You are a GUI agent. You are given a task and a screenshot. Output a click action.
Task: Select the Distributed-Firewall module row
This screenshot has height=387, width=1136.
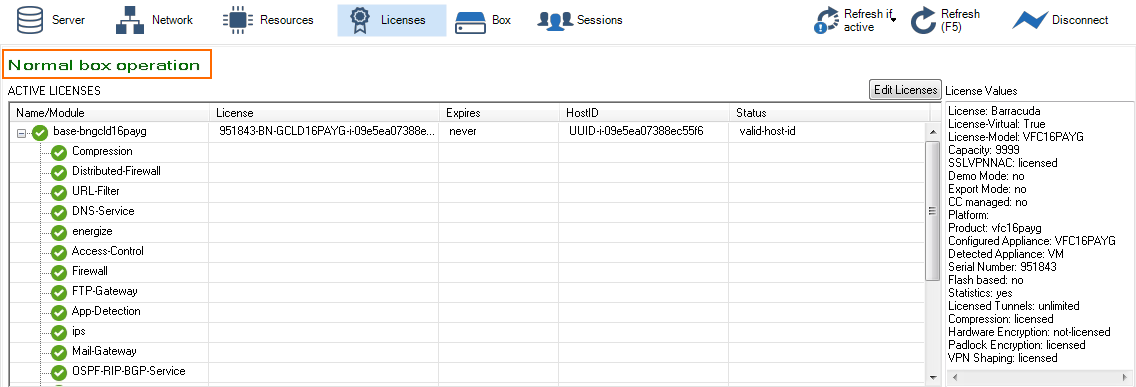(x=468, y=172)
